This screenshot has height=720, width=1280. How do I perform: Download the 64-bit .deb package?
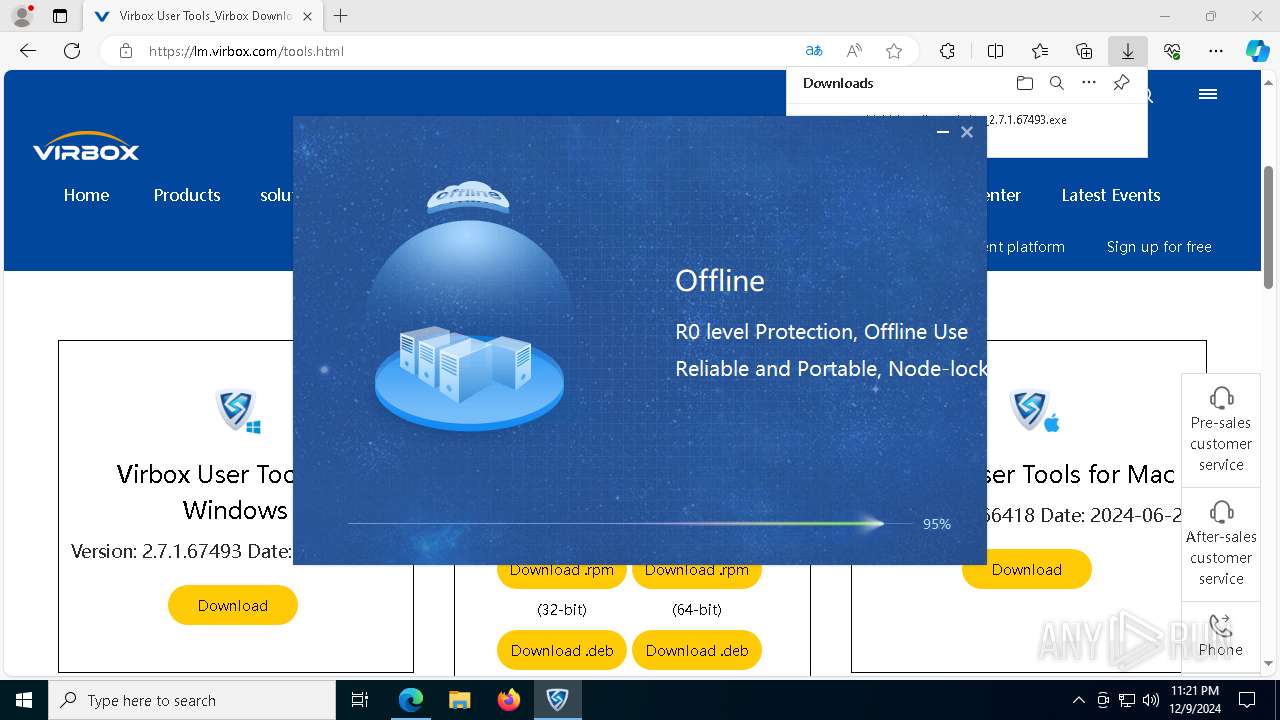[697, 650]
